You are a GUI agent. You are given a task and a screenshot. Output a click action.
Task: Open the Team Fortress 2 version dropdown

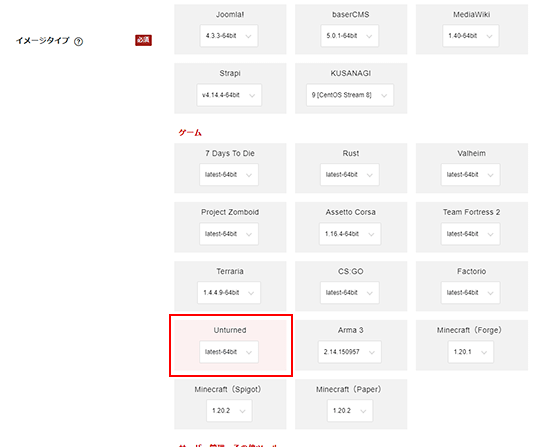point(471,234)
